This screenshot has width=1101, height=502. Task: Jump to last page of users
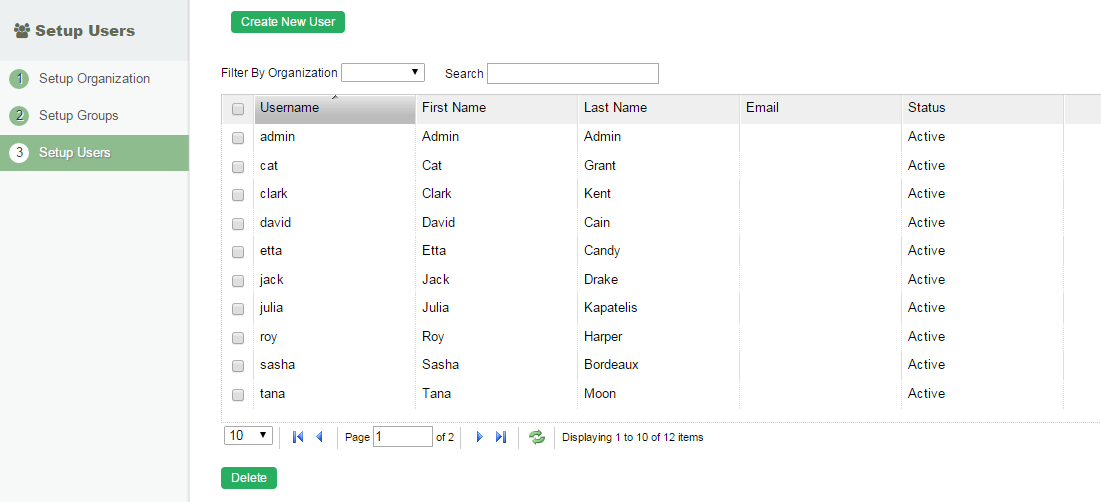pyautogui.click(x=501, y=437)
